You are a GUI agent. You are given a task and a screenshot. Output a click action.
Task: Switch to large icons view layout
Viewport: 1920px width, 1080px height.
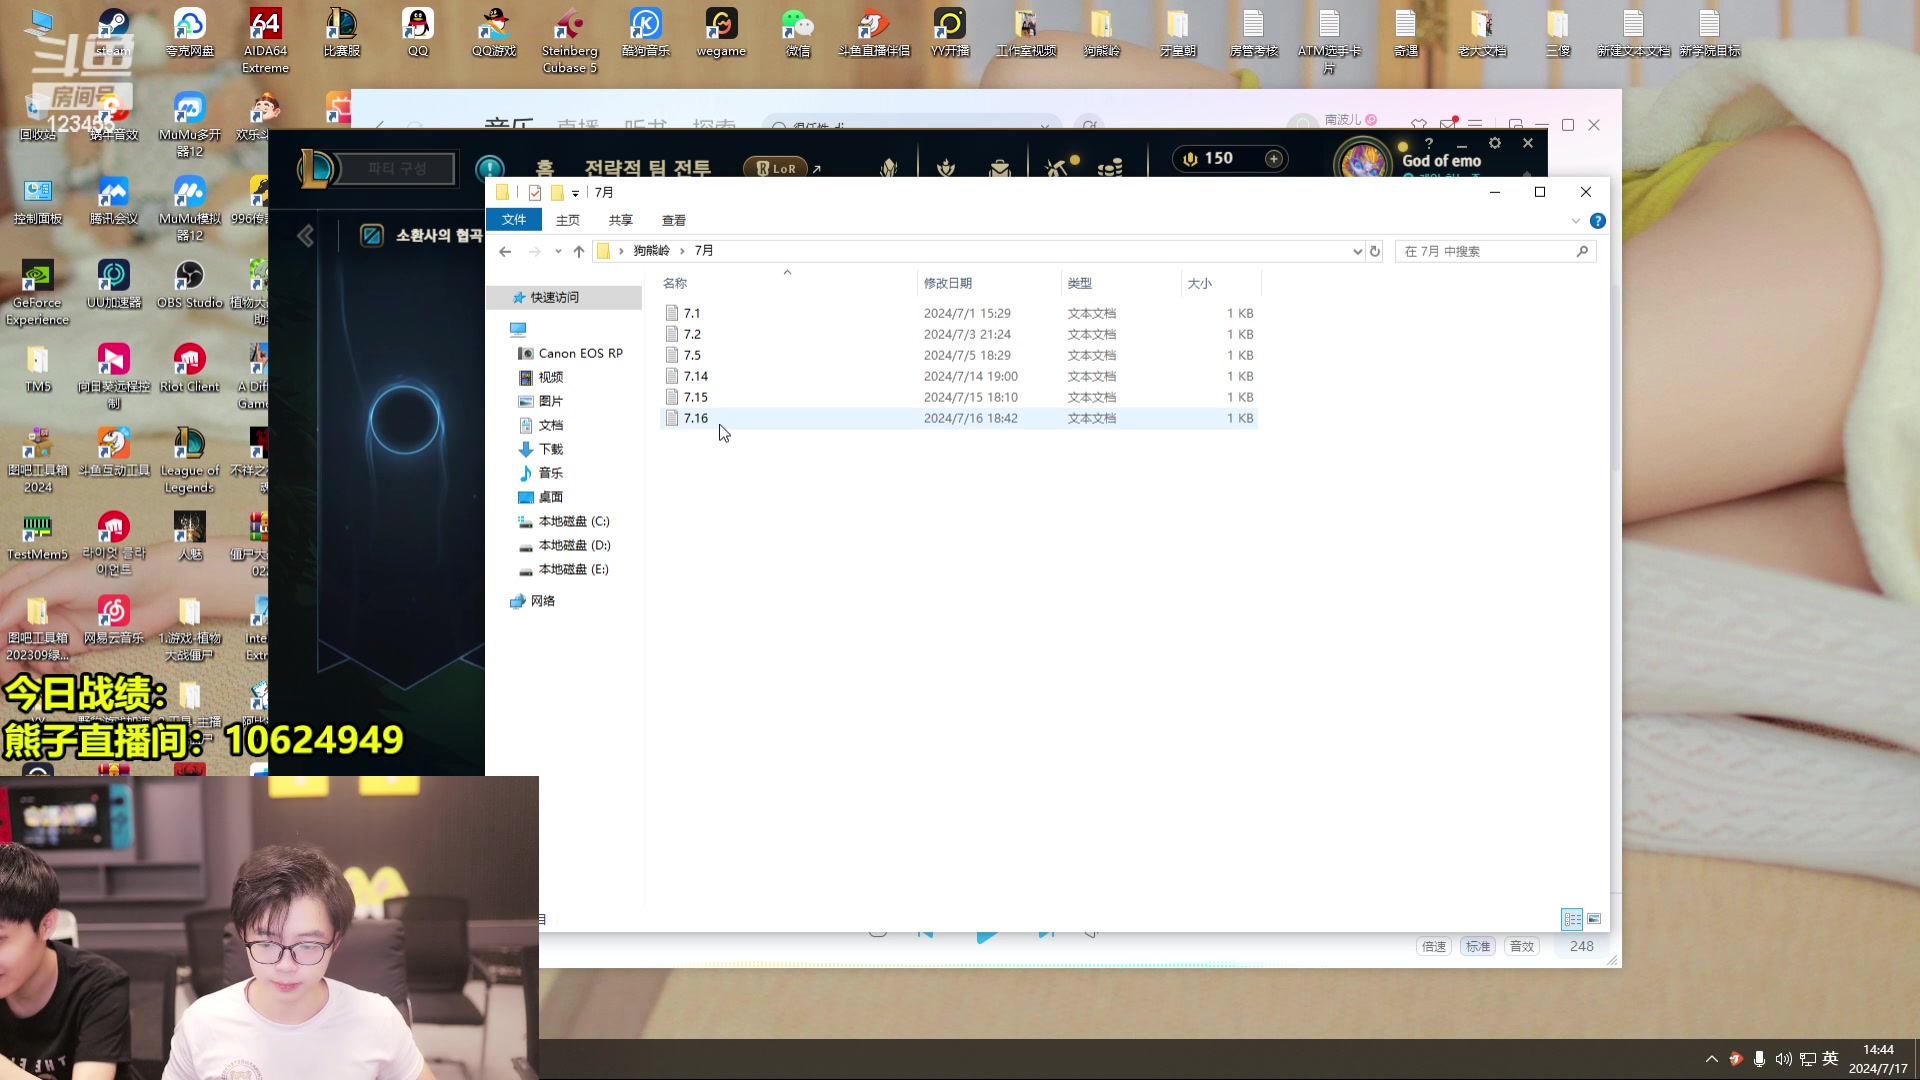(1594, 919)
